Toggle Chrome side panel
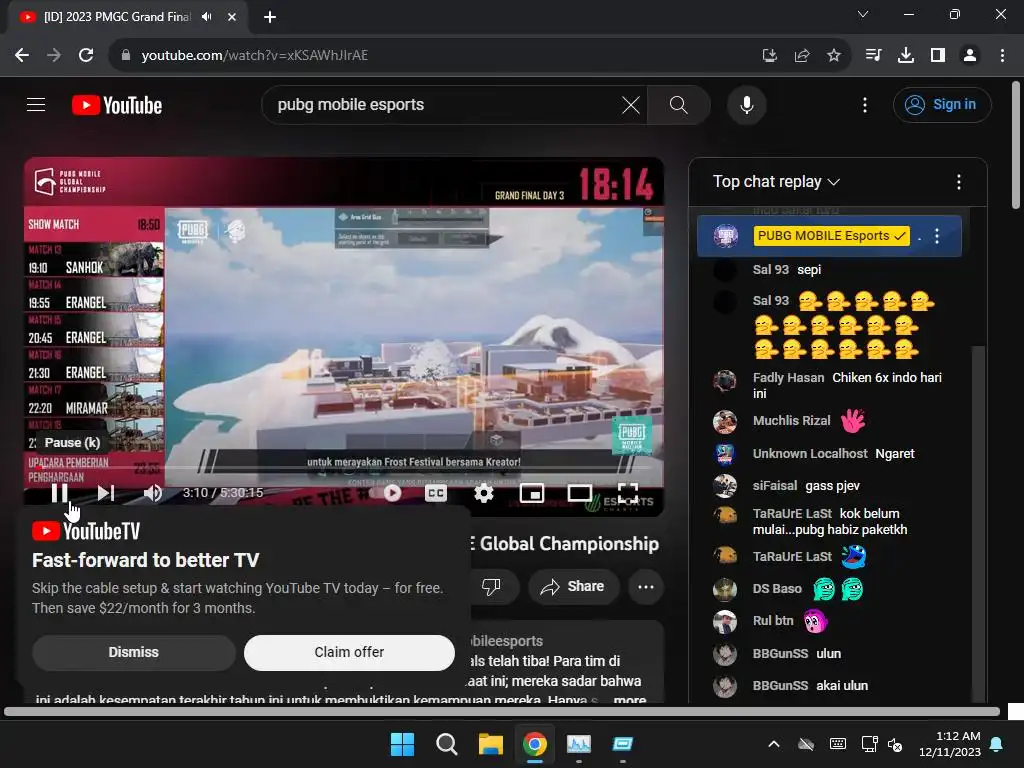Screen dimensions: 1024x768 pyautogui.click(x=937, y=56)
